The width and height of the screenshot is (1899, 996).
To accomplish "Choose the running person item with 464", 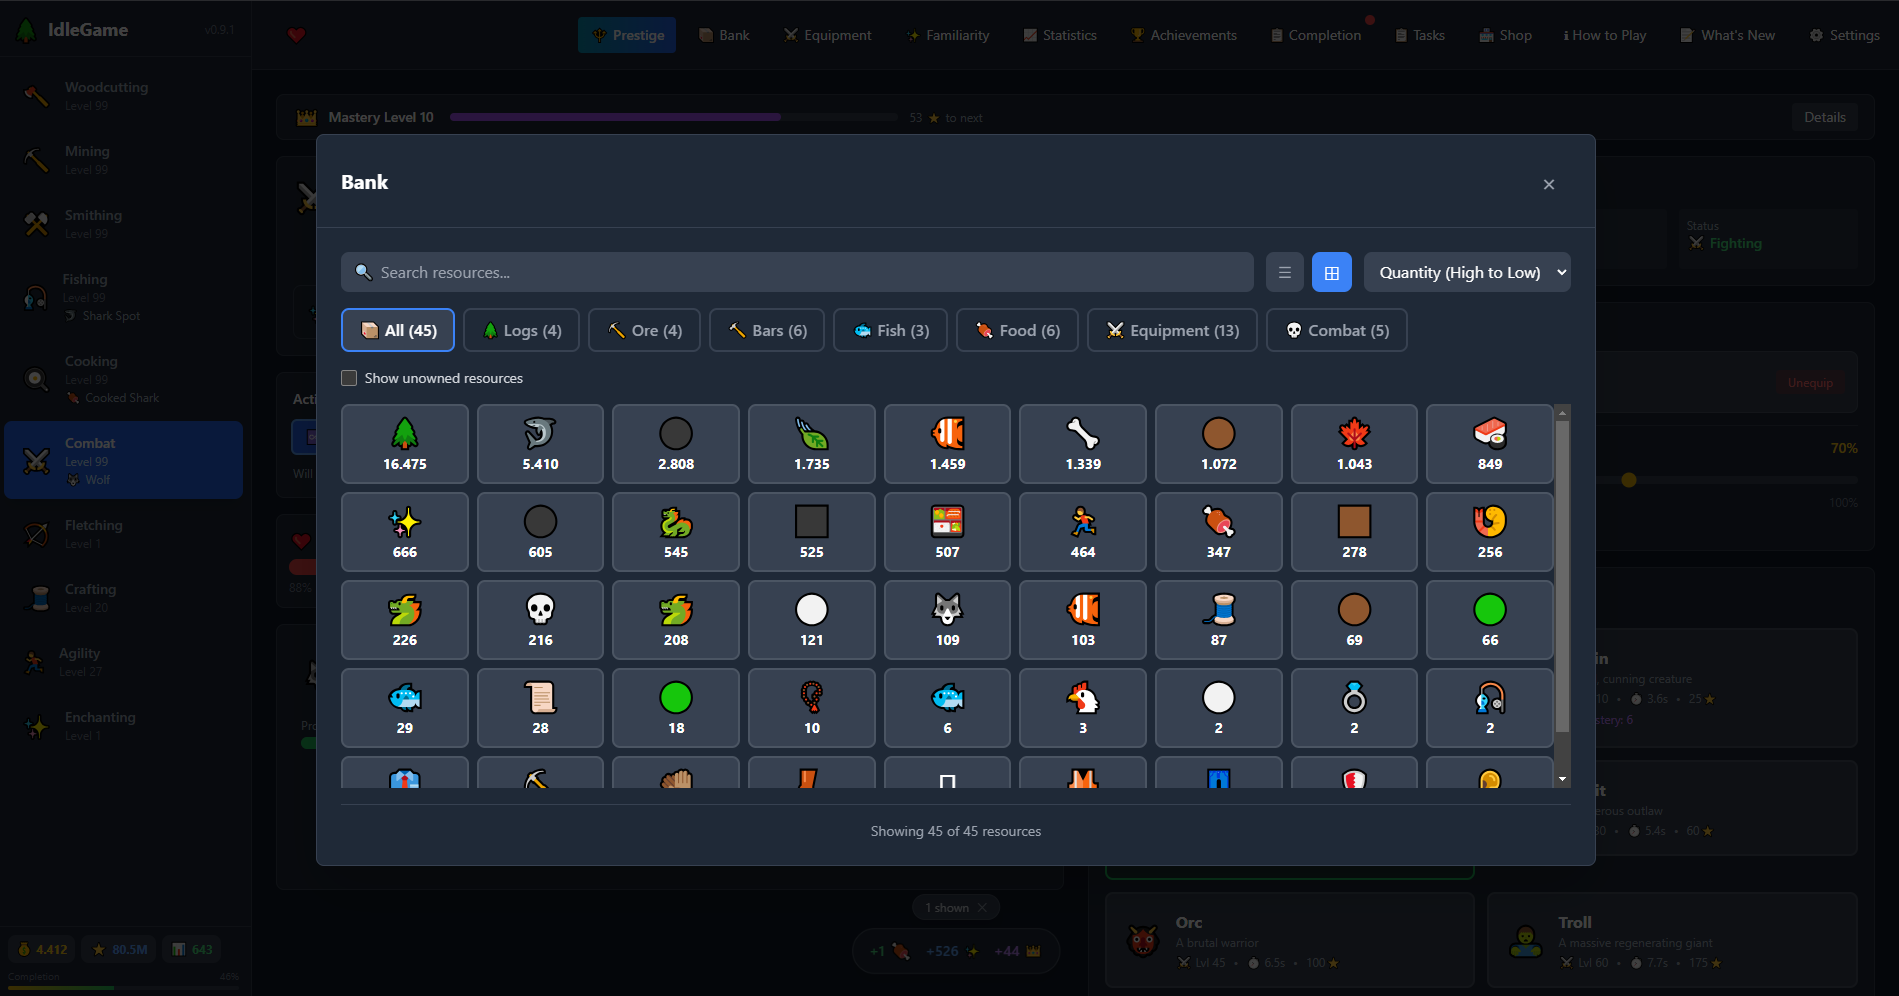I will point(1083,532).
